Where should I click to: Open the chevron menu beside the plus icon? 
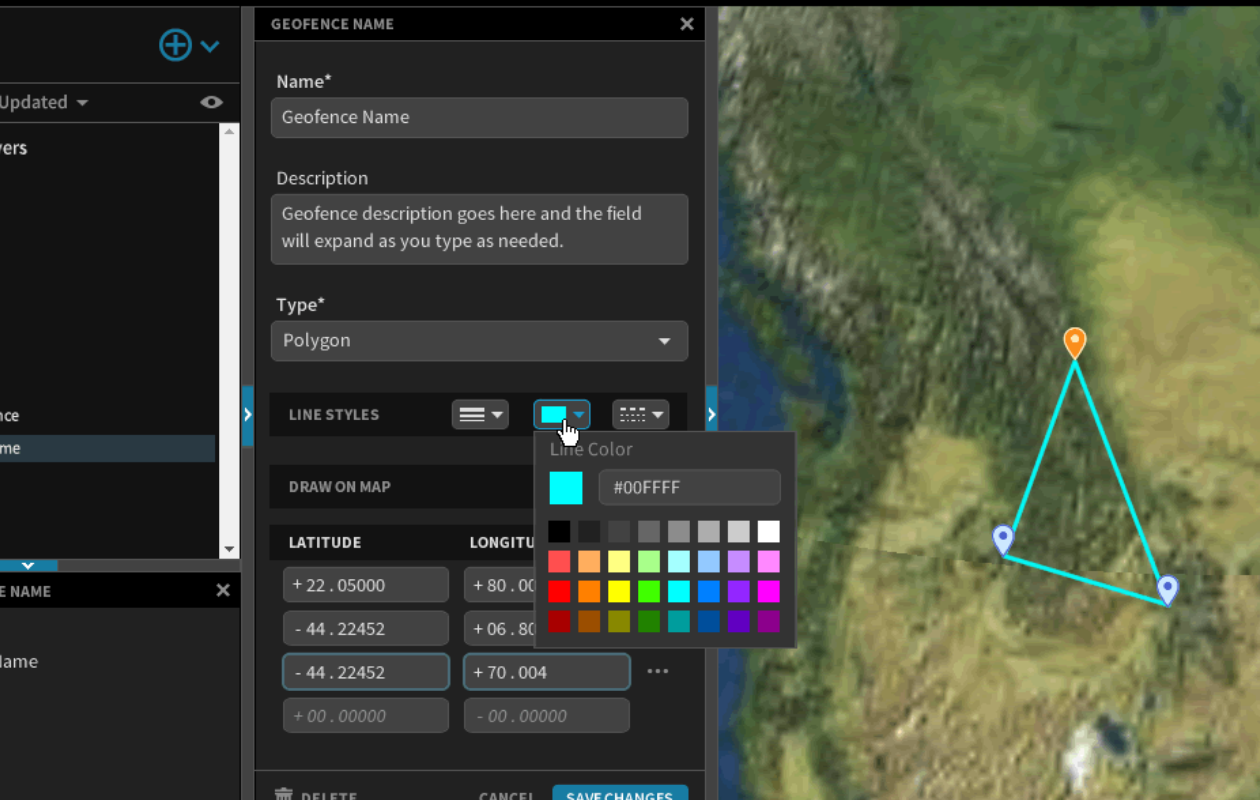pyautogui.click(x=210, y=46)
